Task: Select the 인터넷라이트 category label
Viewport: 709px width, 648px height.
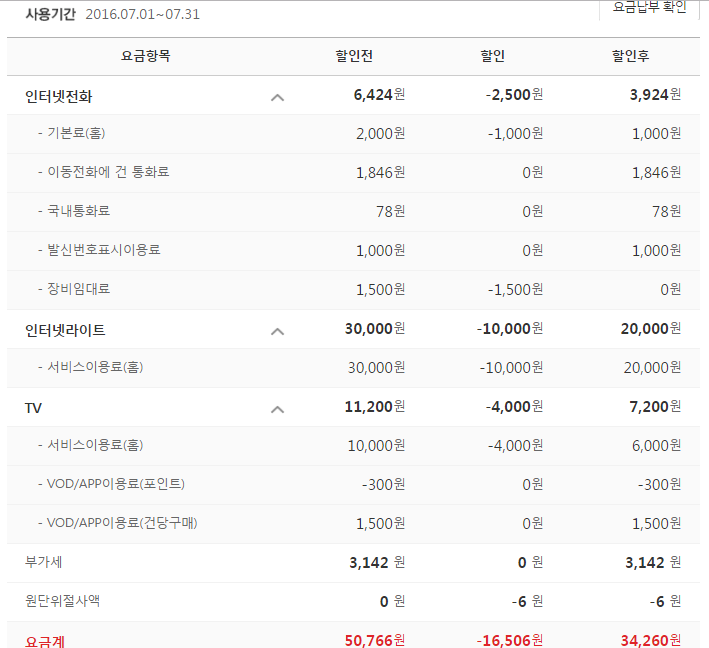Action: (65, 330)
